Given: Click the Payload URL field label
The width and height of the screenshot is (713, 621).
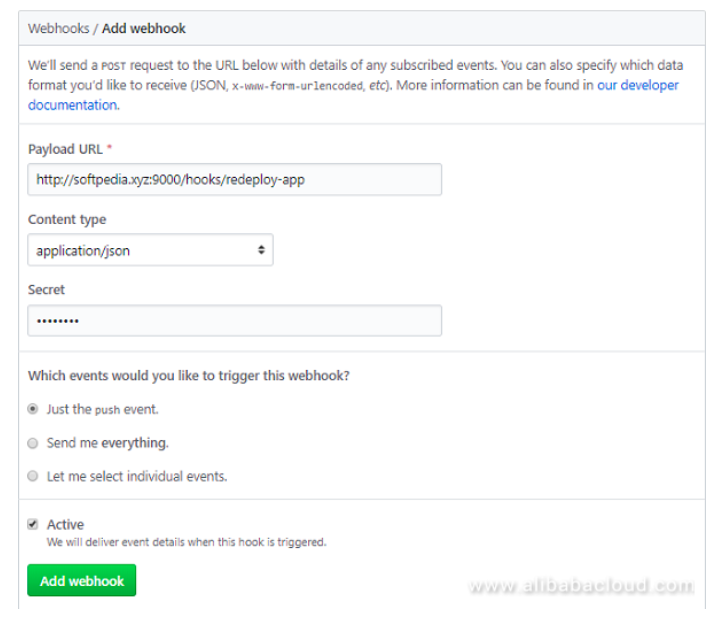Looking at the screenshot, I should tap(65, 149).
